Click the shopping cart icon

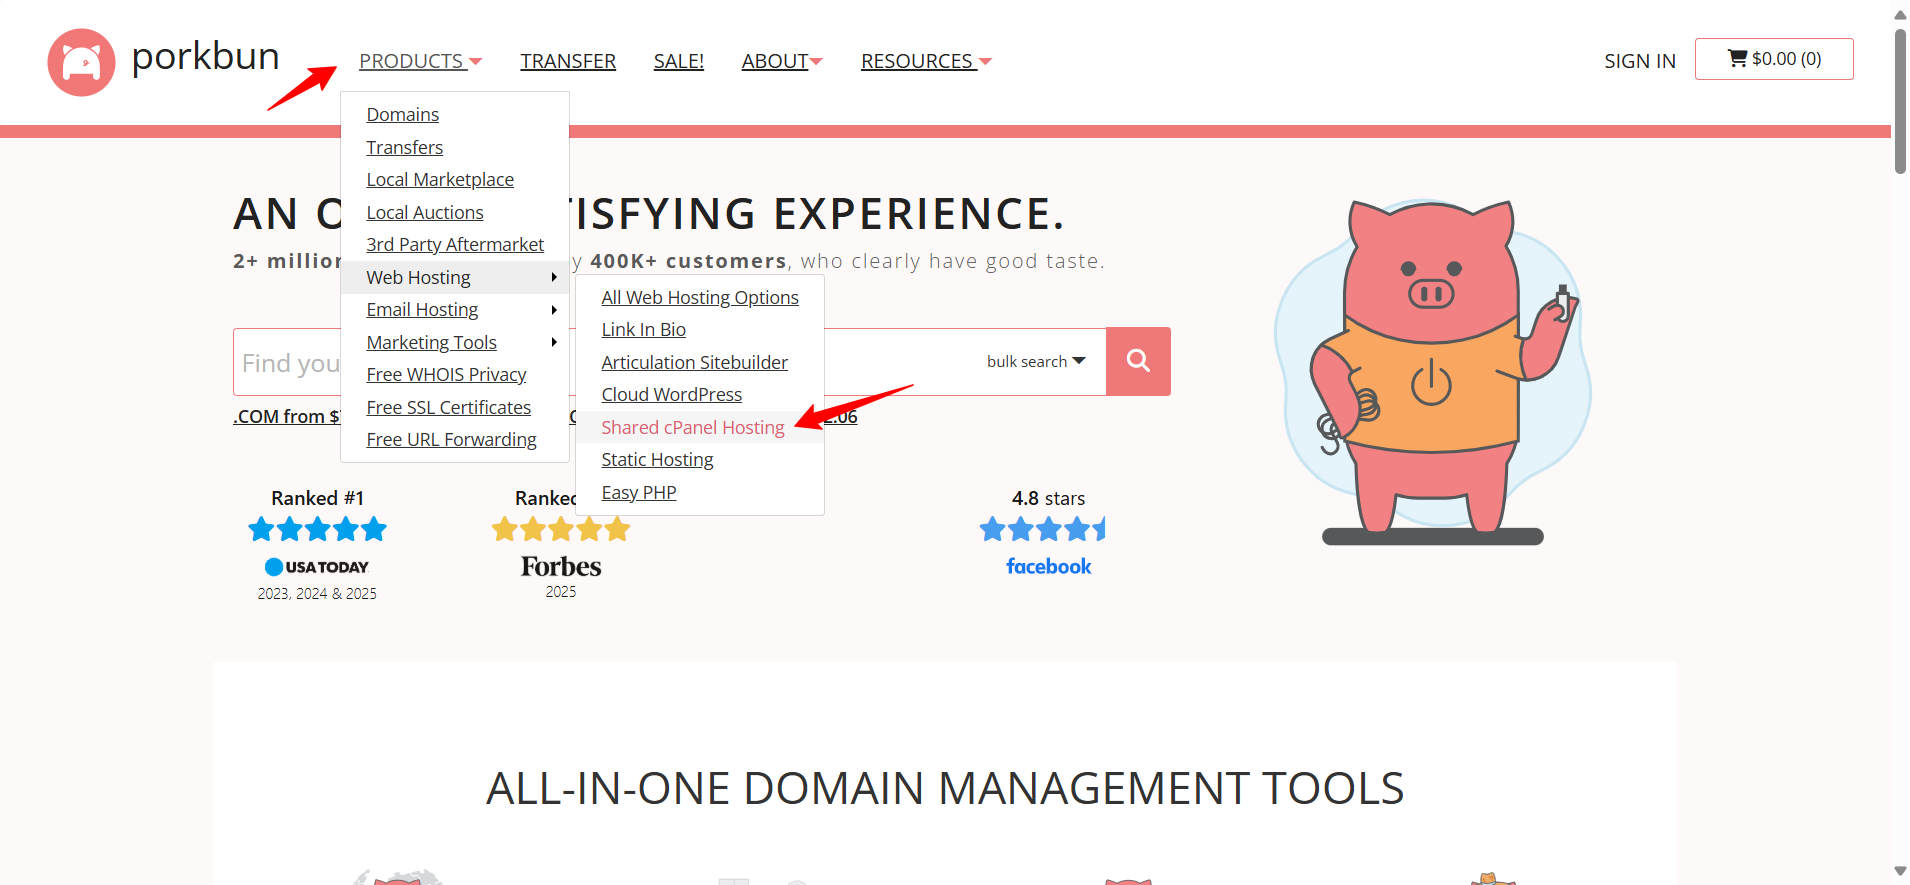(x=1738, y=59)
